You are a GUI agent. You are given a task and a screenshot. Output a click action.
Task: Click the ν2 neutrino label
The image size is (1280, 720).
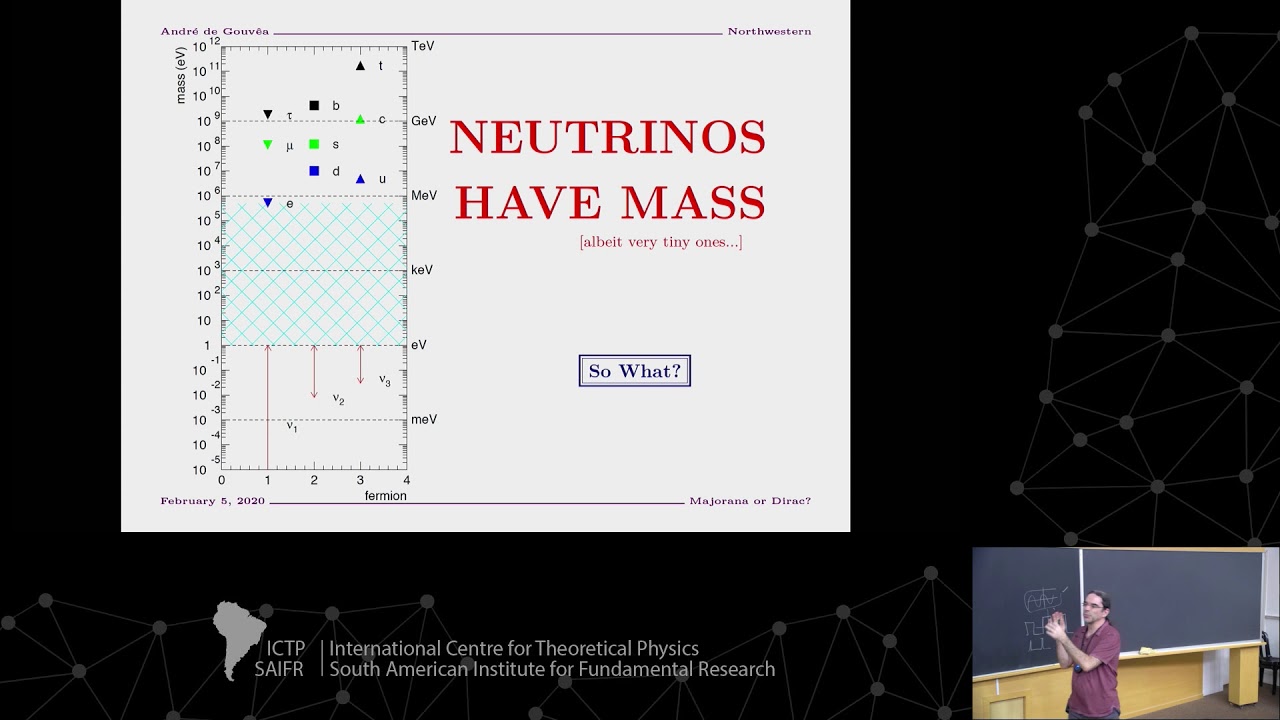[x=338, y=399]
